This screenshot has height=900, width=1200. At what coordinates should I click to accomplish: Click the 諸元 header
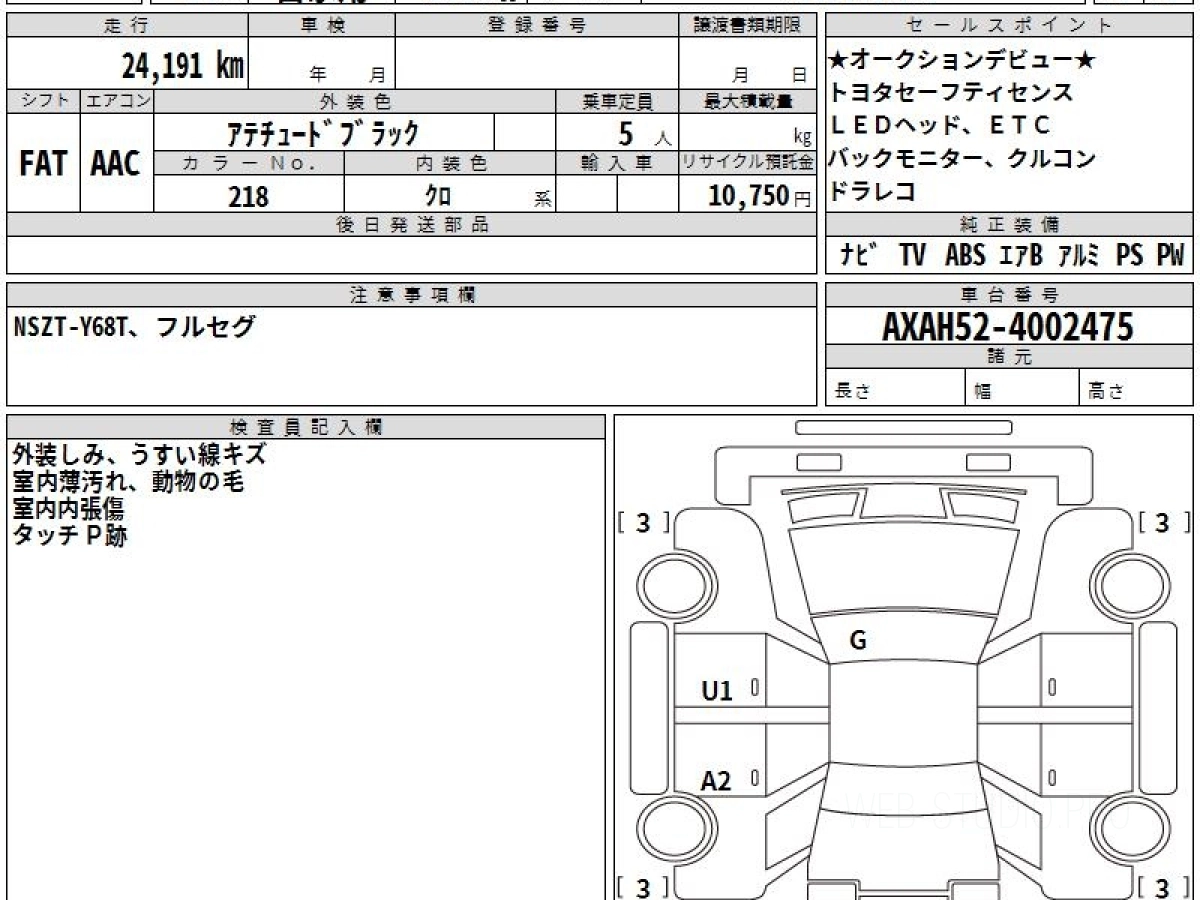1009,357
